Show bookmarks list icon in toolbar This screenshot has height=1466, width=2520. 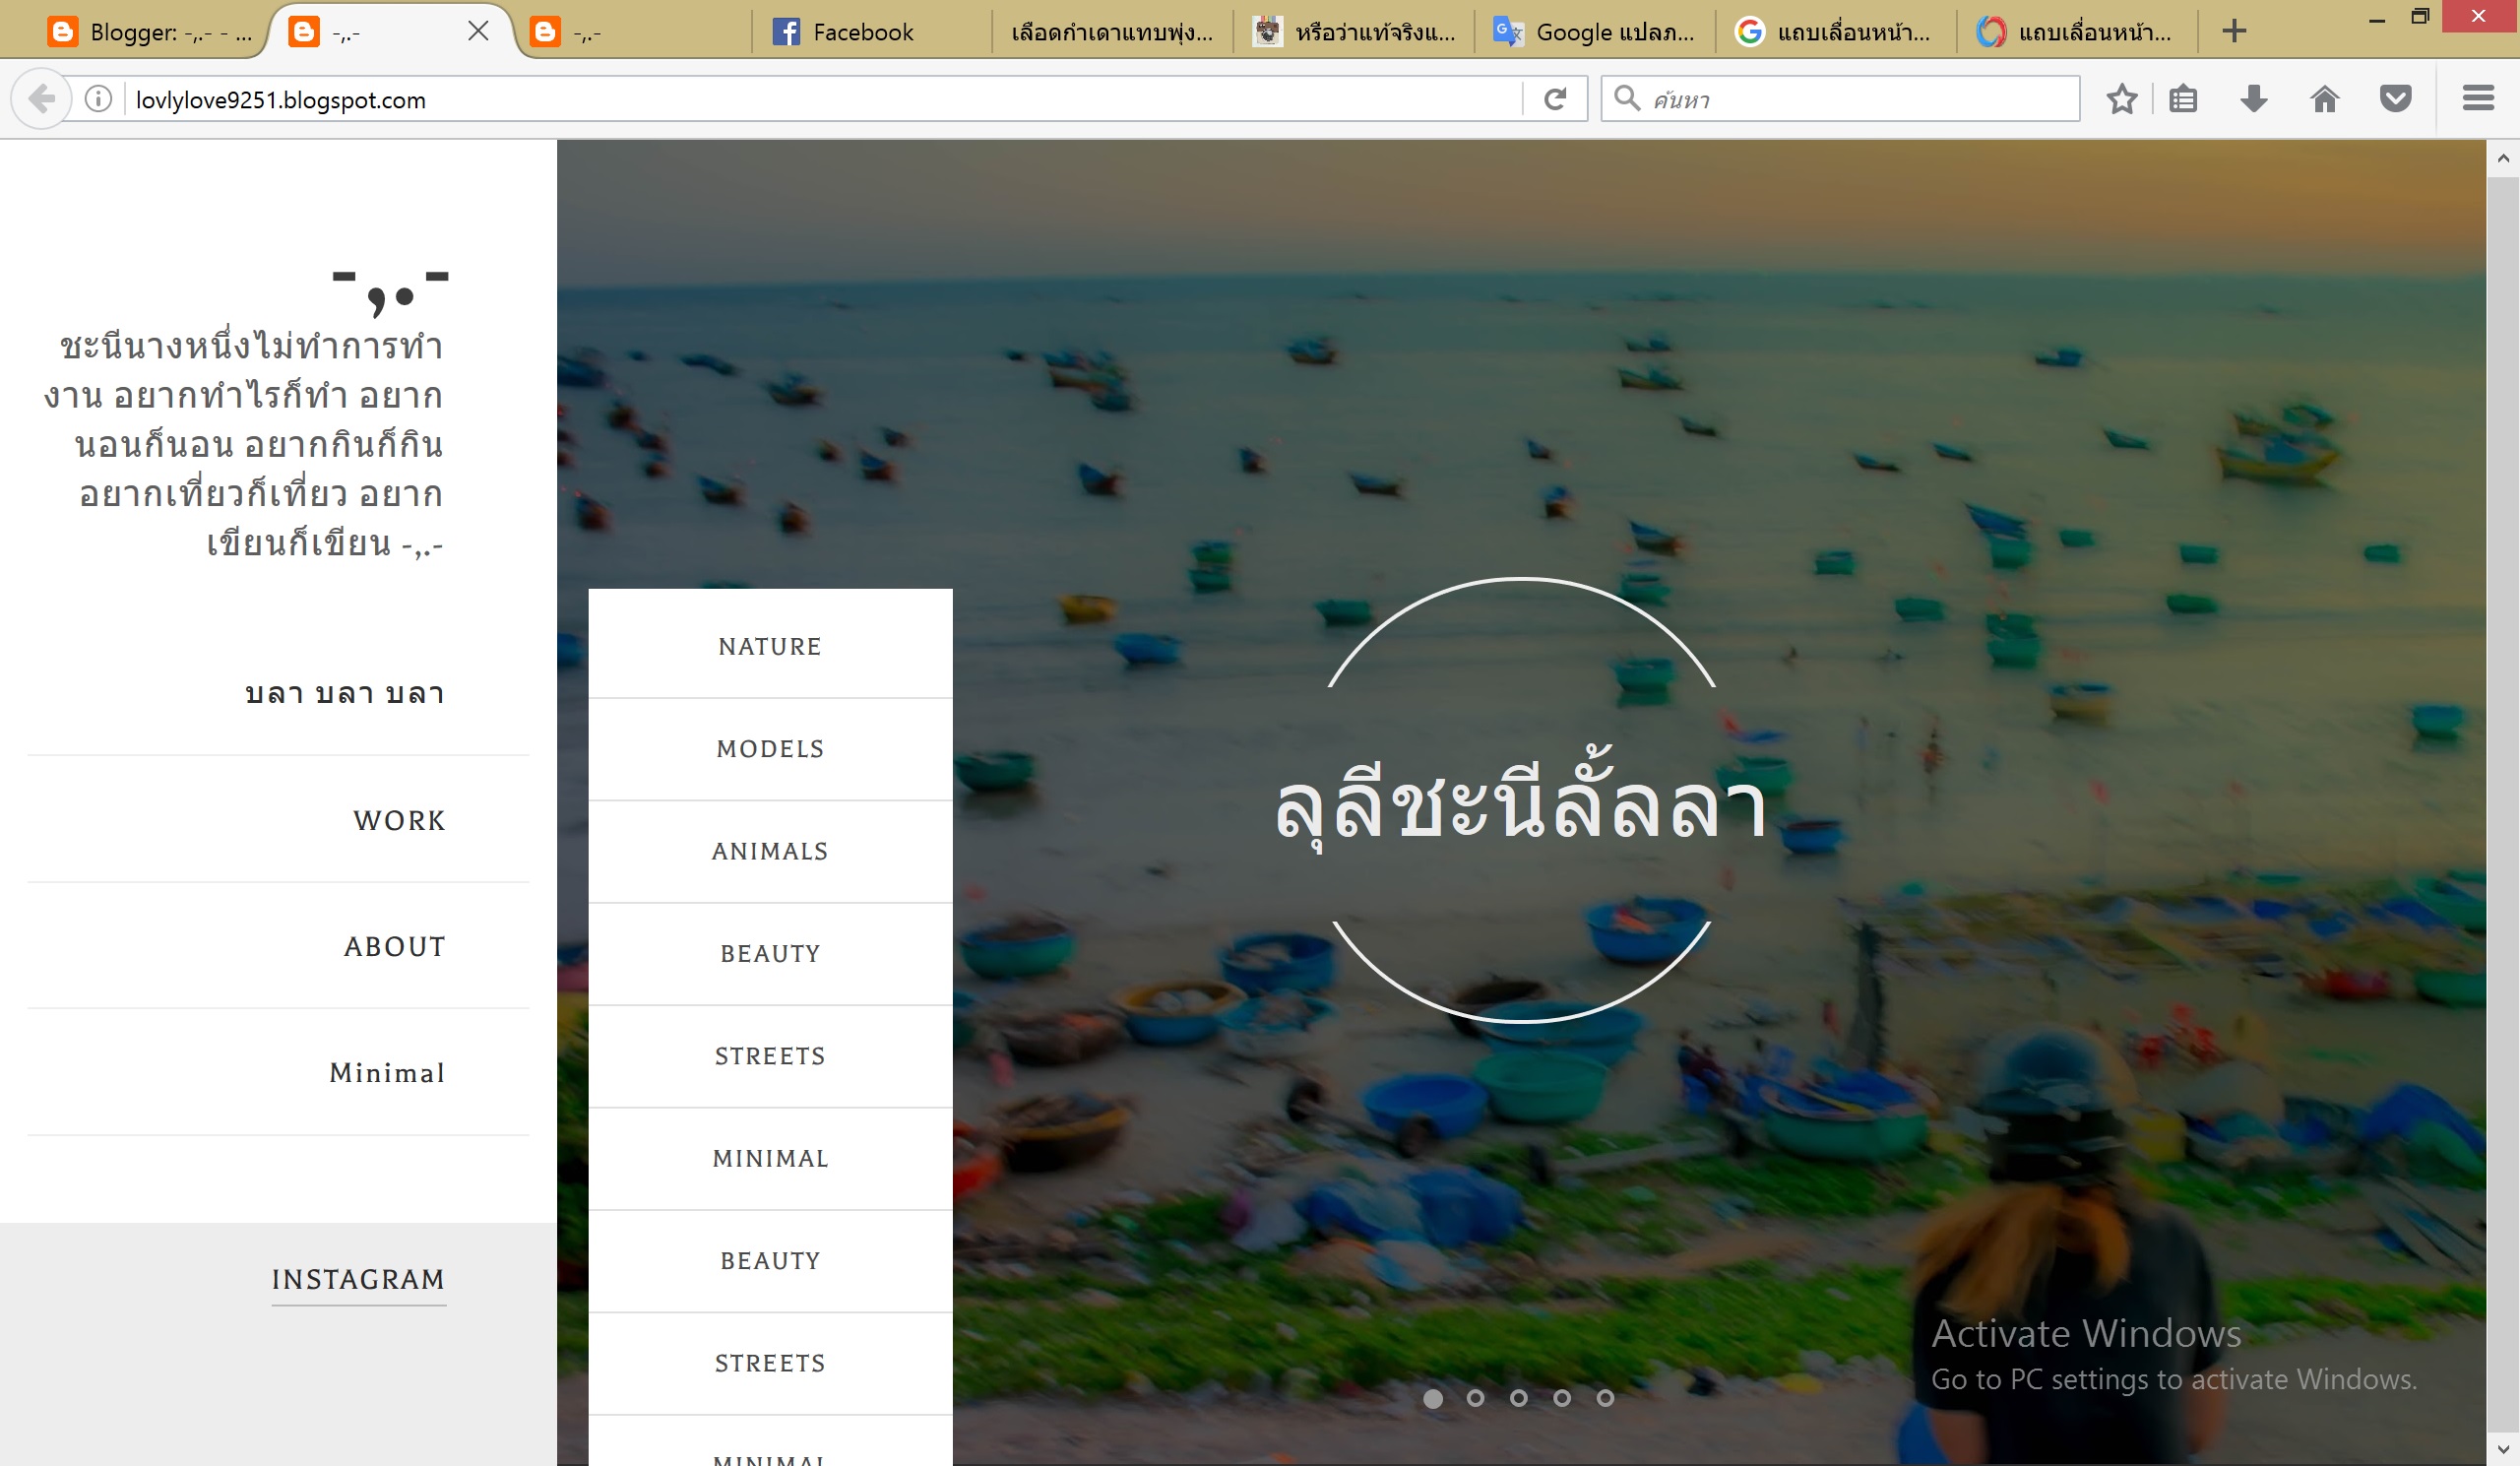(2183, 99)
